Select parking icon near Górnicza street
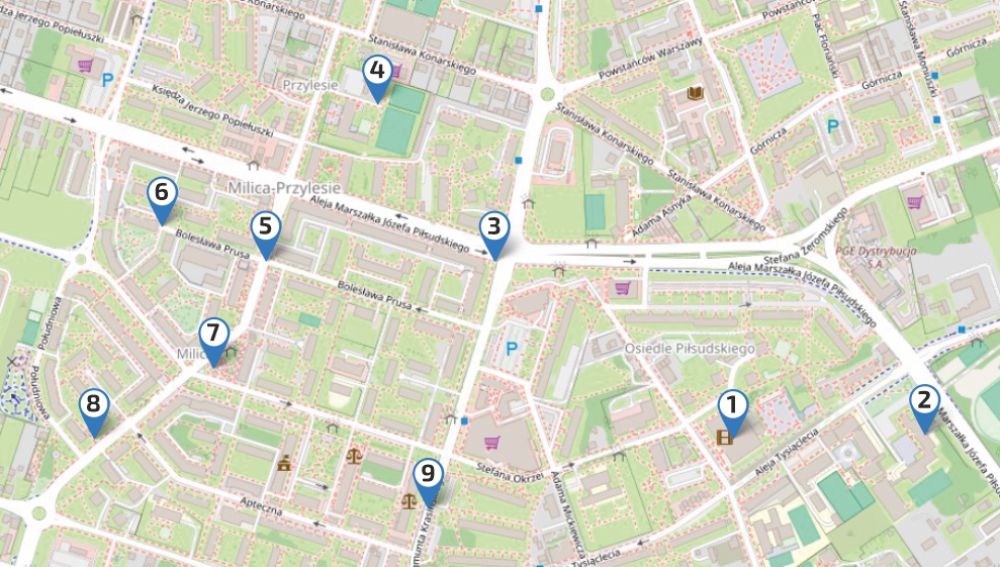Viewport: 1000px width, 567px height. (832, 126)
